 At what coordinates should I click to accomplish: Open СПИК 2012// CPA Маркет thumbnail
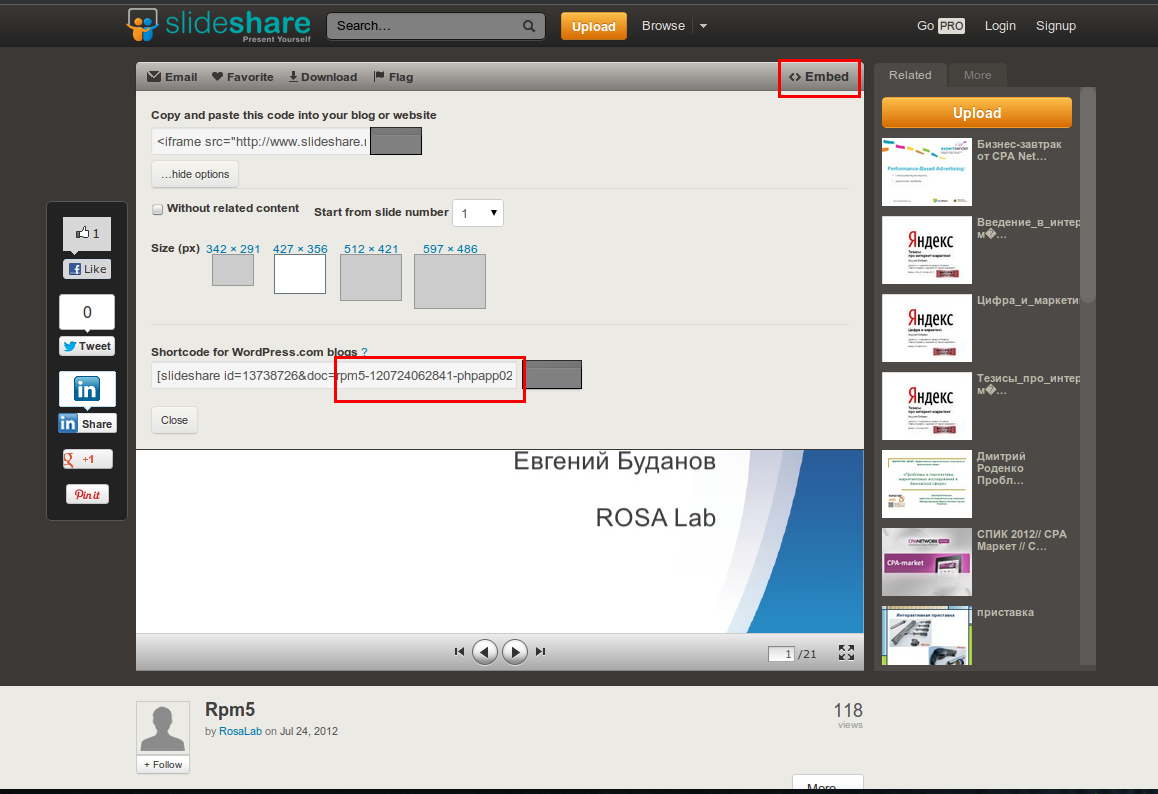pyautogui.click(x=927, y=562)
